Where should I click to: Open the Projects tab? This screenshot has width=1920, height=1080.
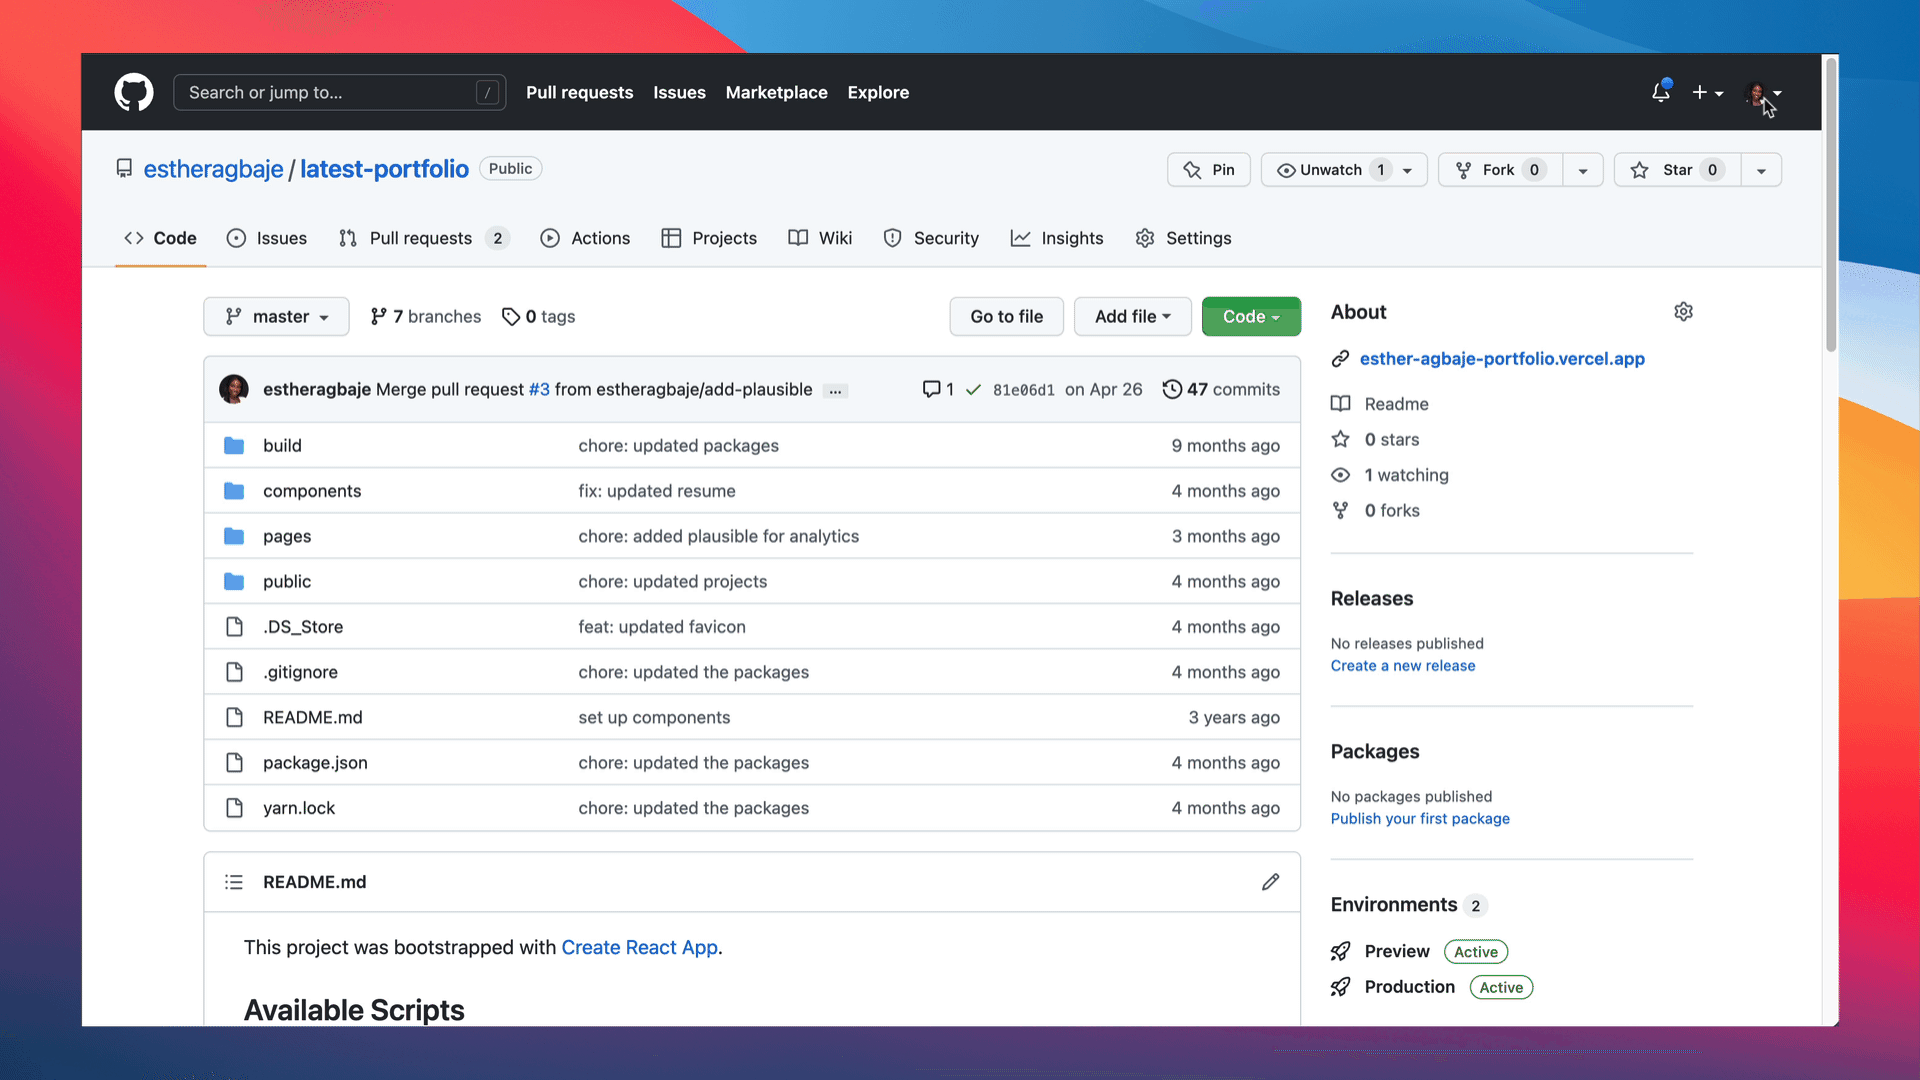coord(709,238)
